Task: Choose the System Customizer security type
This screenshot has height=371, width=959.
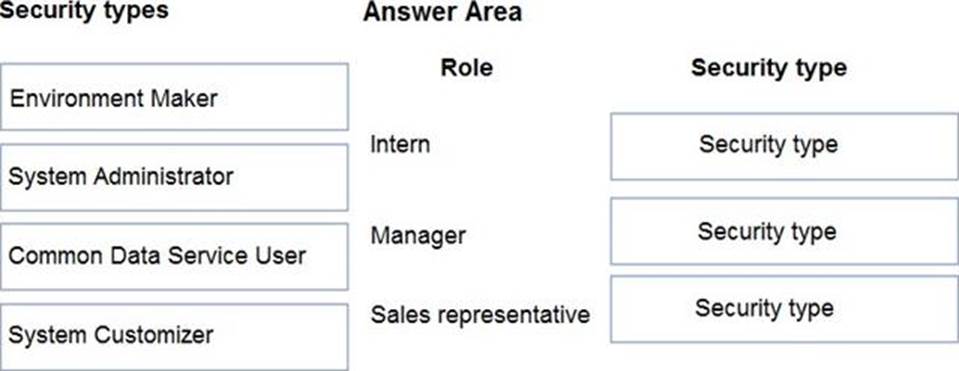Action: [x=174, y=337]
